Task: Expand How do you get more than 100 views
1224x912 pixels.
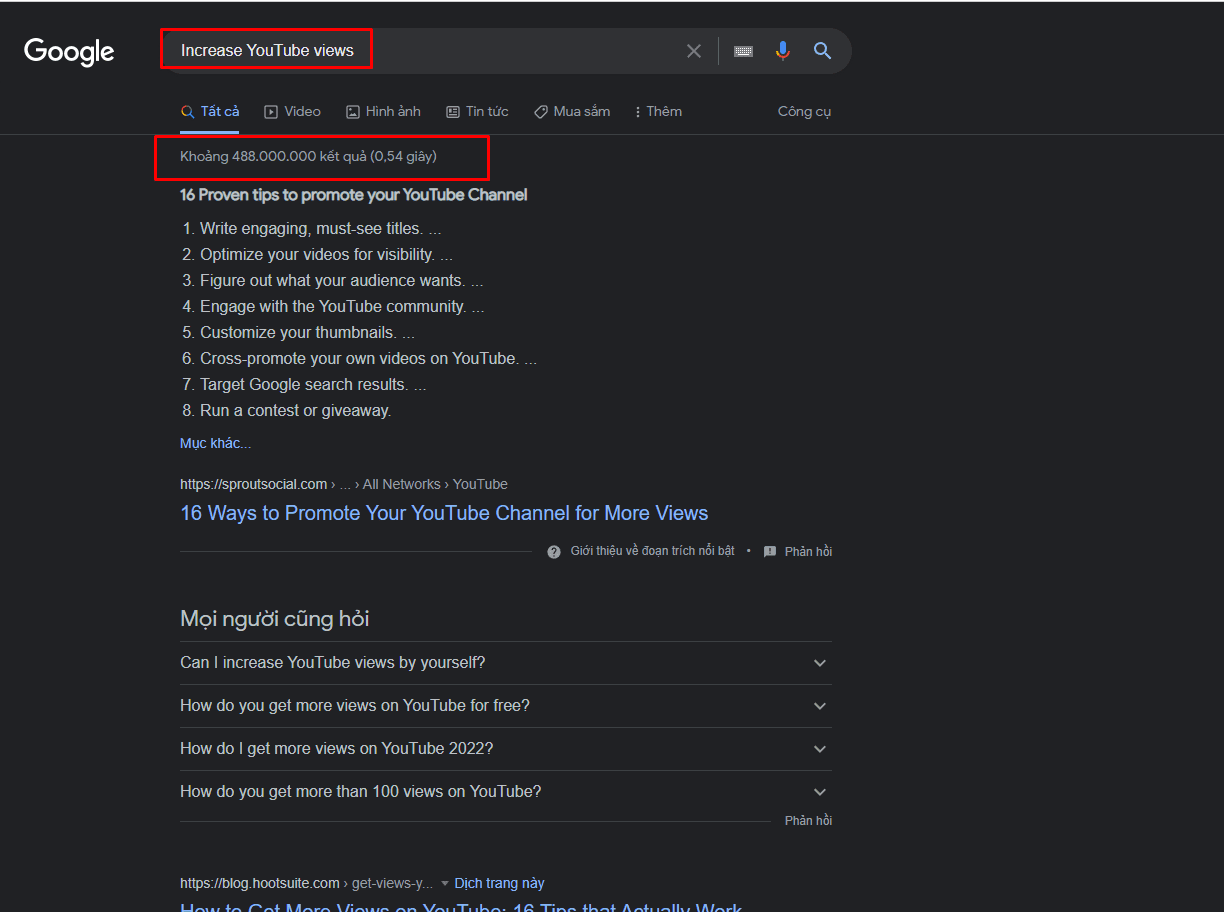Action: pyautogui.click(x=506, y=792)
